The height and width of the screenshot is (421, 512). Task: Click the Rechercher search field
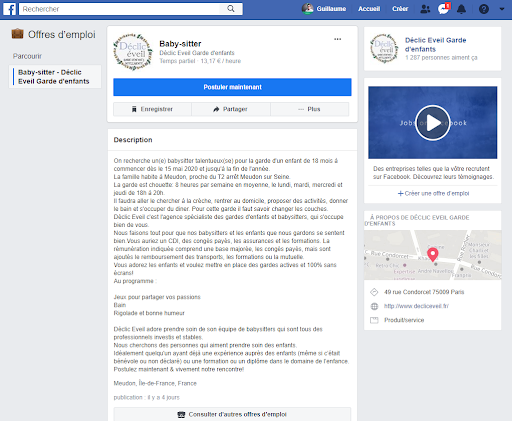pos(119,9)
